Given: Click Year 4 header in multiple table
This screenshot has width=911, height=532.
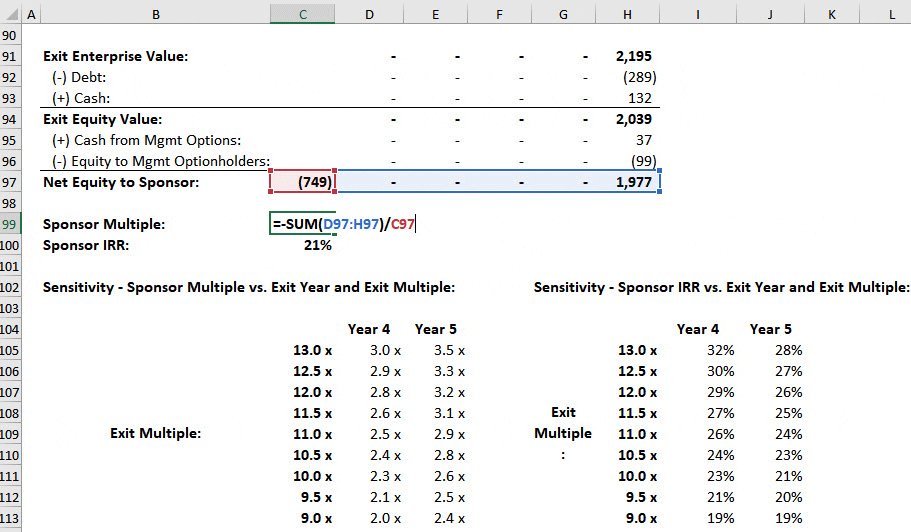Looking at the screenshot, I should tap(369, 329).
